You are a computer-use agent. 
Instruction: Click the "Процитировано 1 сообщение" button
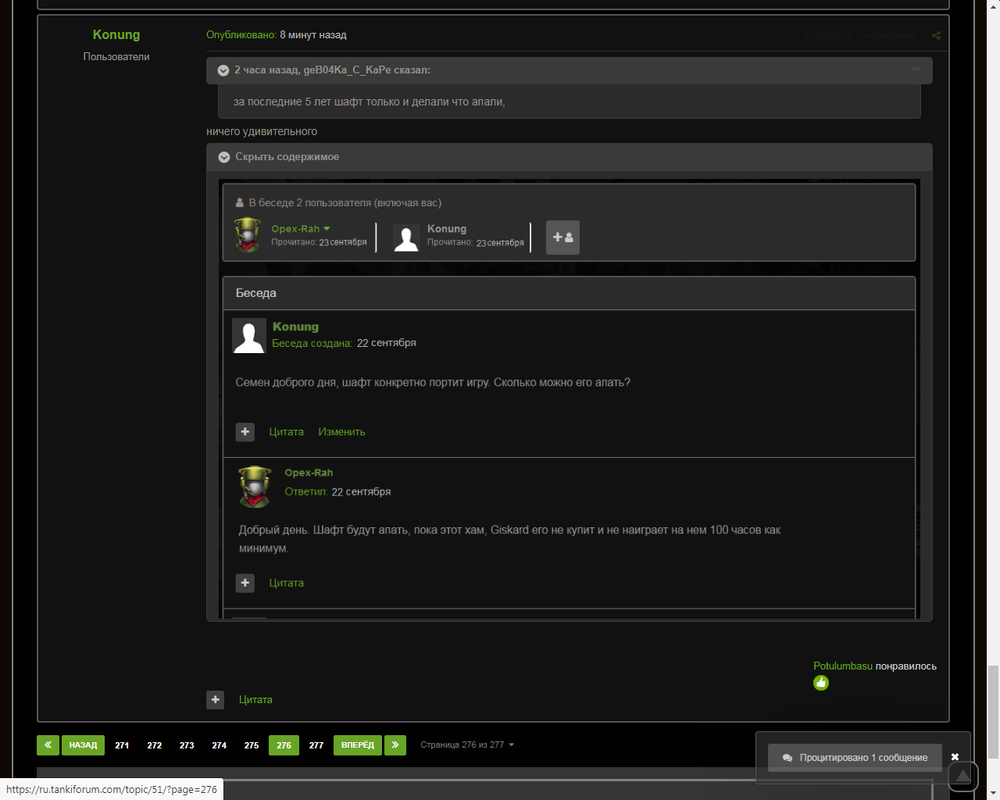tap(855, 757)
